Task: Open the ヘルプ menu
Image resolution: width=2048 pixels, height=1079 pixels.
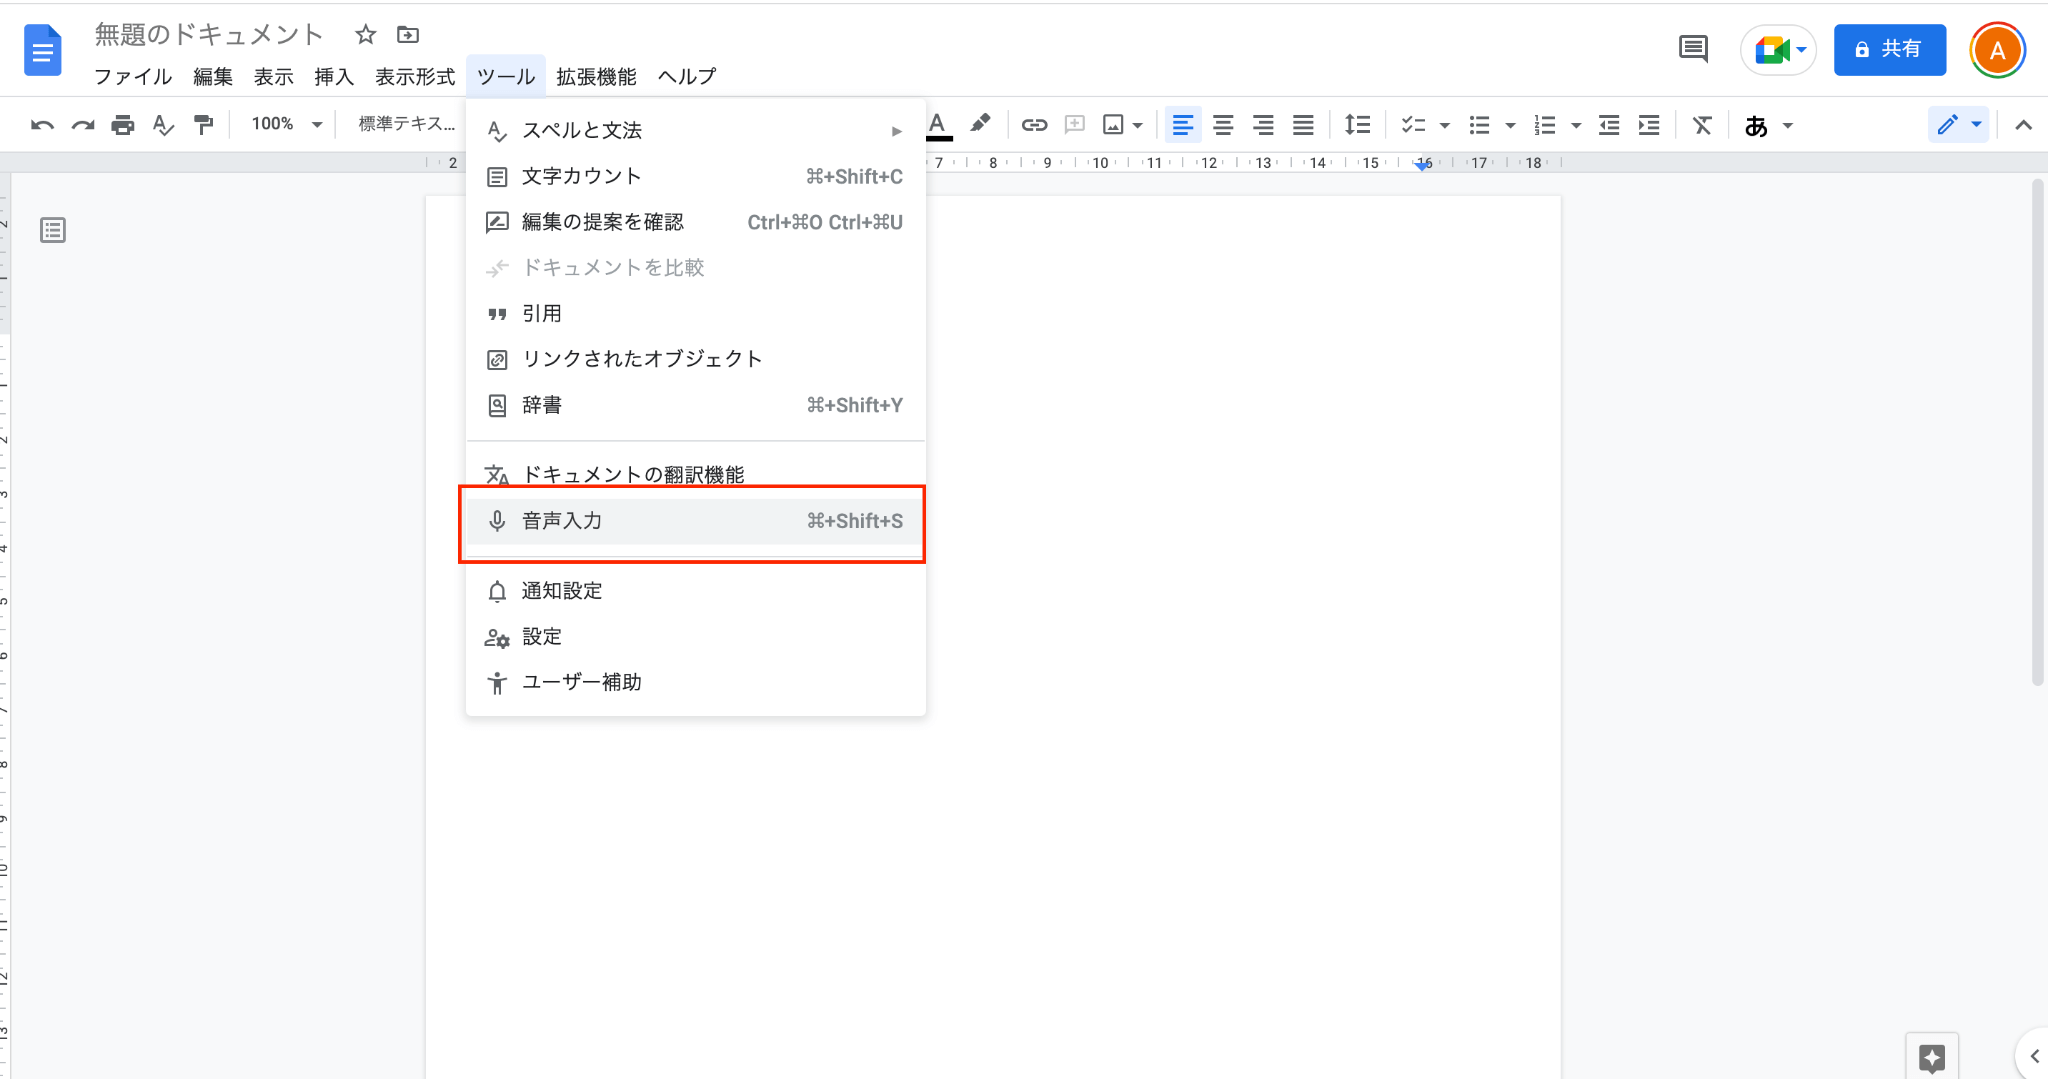Action: point(687,77)
